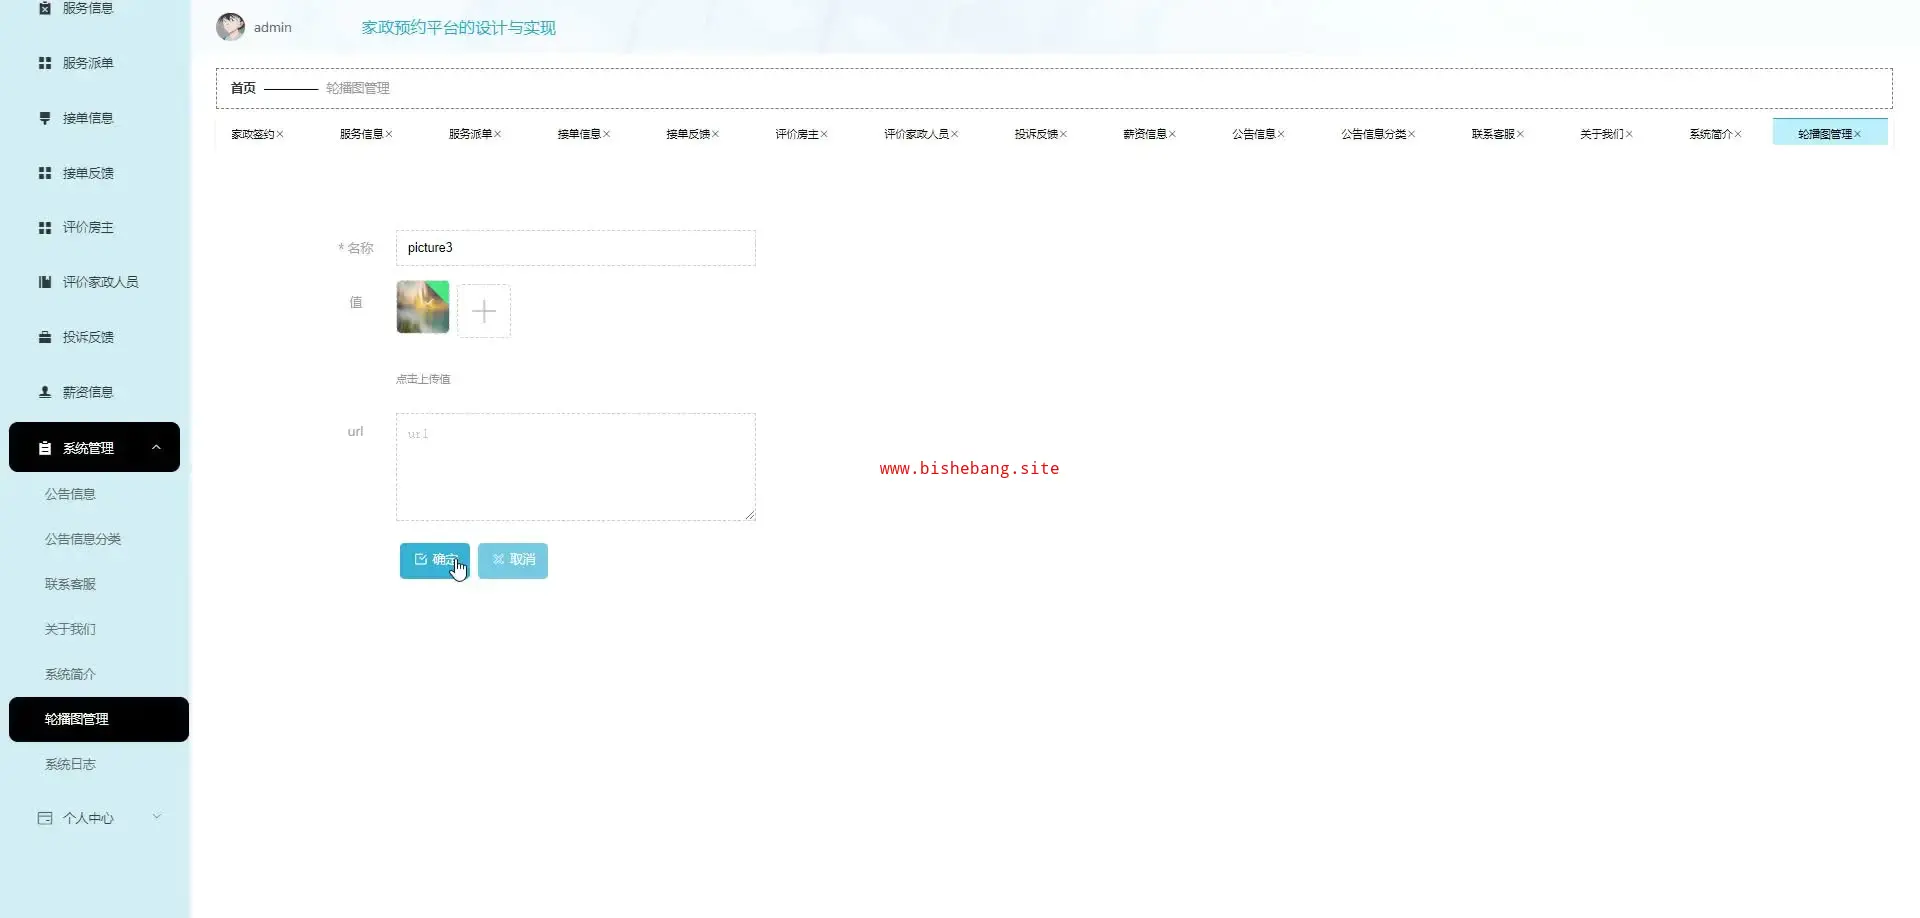Click the uploaded picture thumbnail
The width and height of the screenshot is (1920, 918).
[423, 307]
